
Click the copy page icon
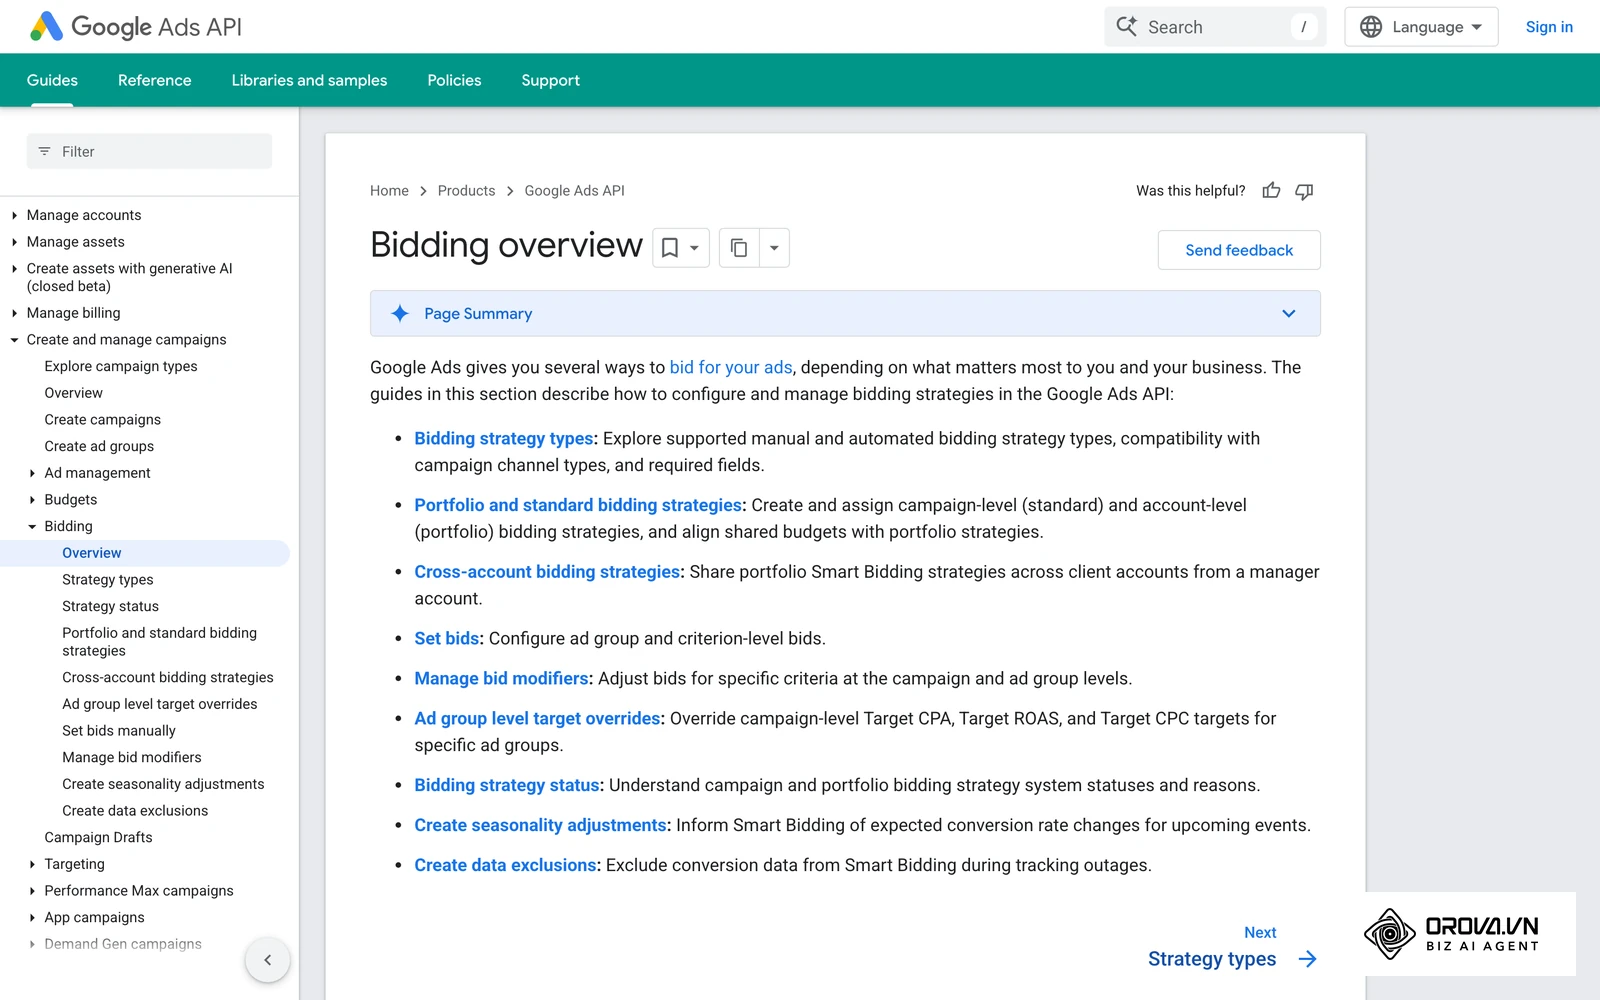[x=739, y=248]
